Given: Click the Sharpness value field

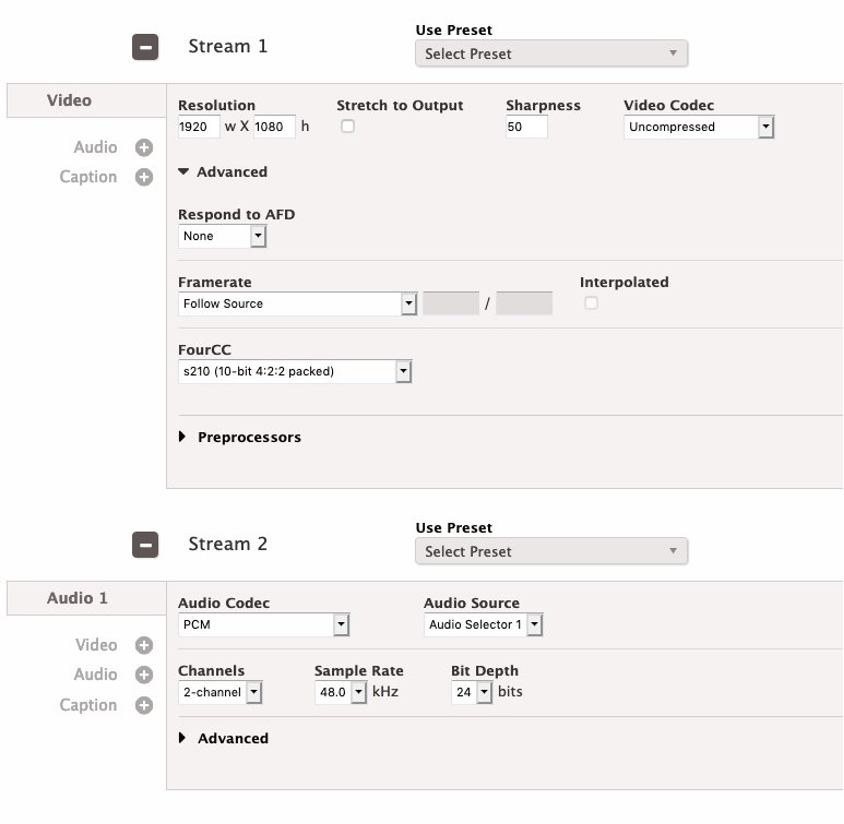Looking at the screenshot, I should coord(525,127).
